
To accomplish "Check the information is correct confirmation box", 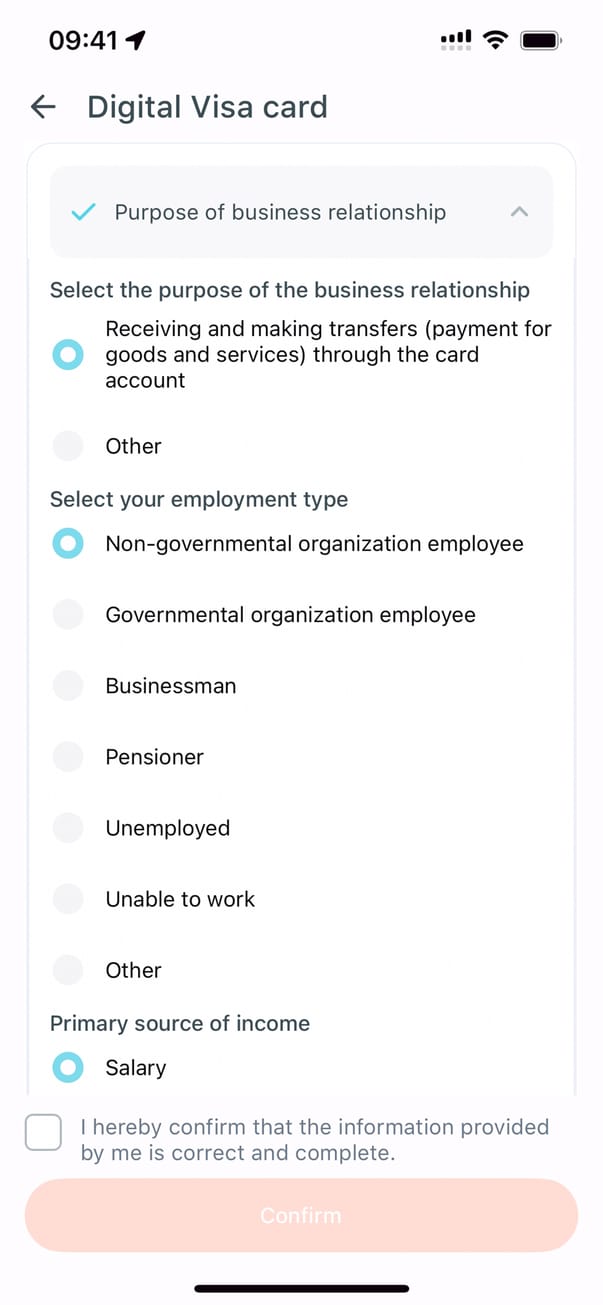I will click(x=43, y=1133).
